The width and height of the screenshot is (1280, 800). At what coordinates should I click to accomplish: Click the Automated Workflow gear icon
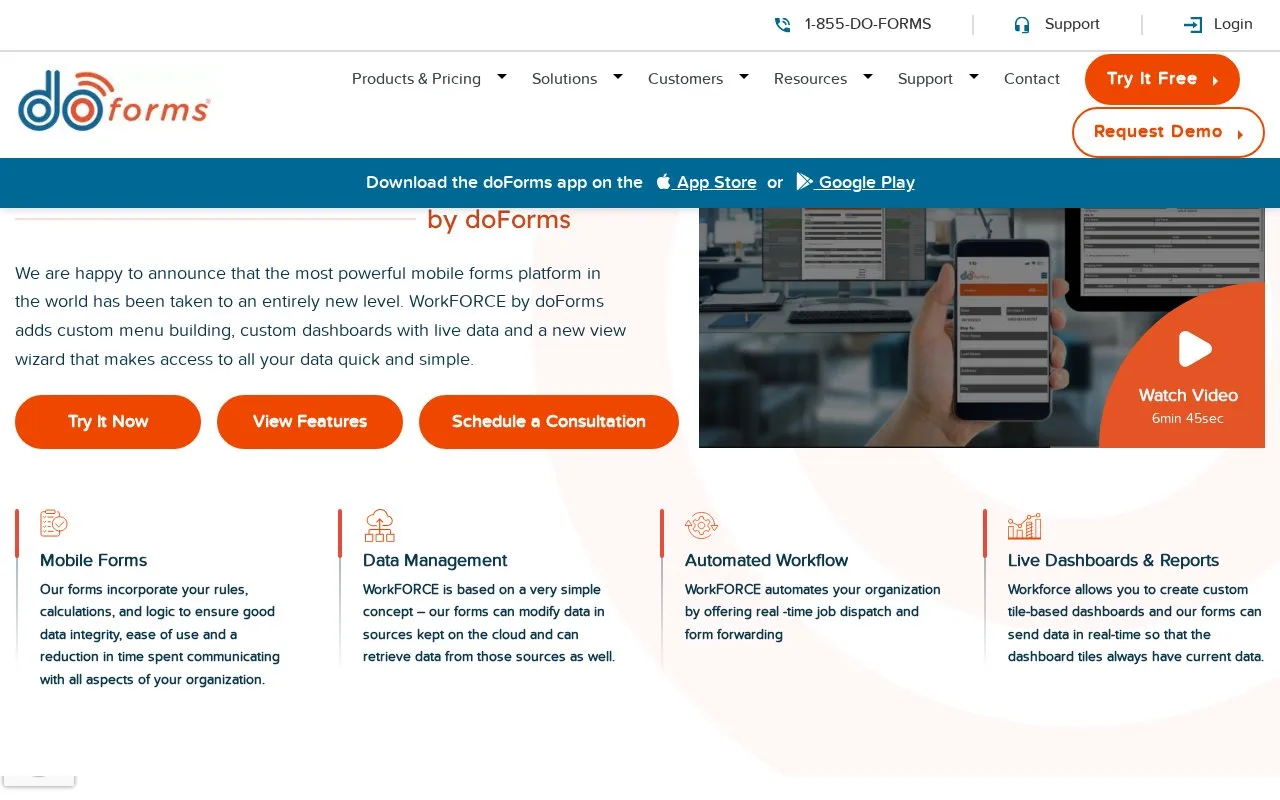click(x=701, y=525)
